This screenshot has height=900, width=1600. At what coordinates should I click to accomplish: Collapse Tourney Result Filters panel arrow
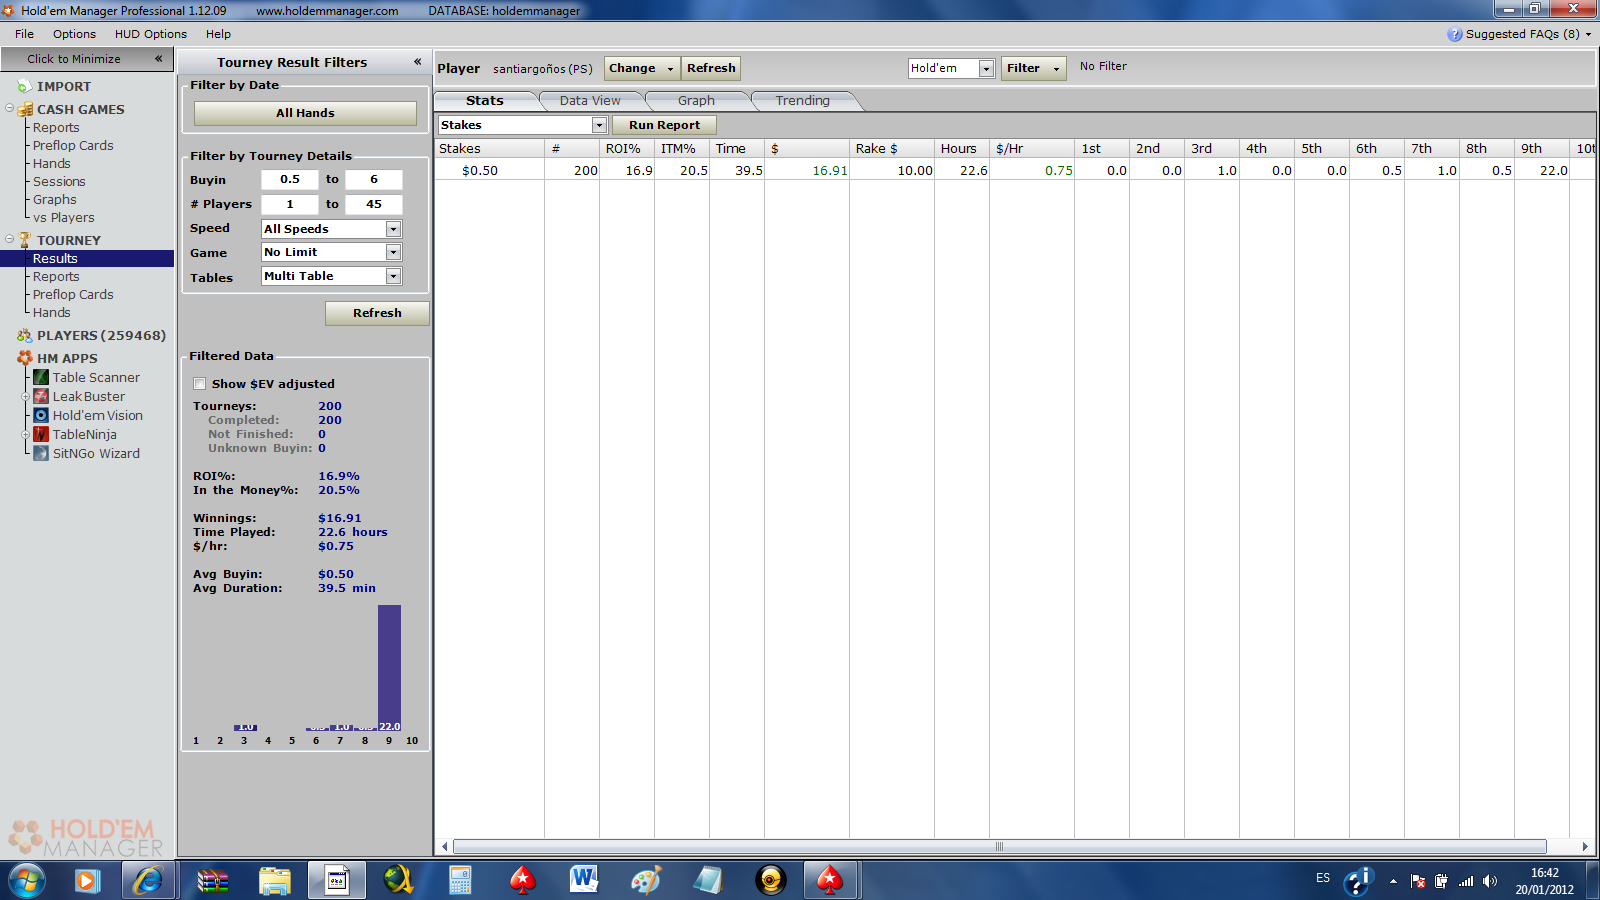point(417,62)
